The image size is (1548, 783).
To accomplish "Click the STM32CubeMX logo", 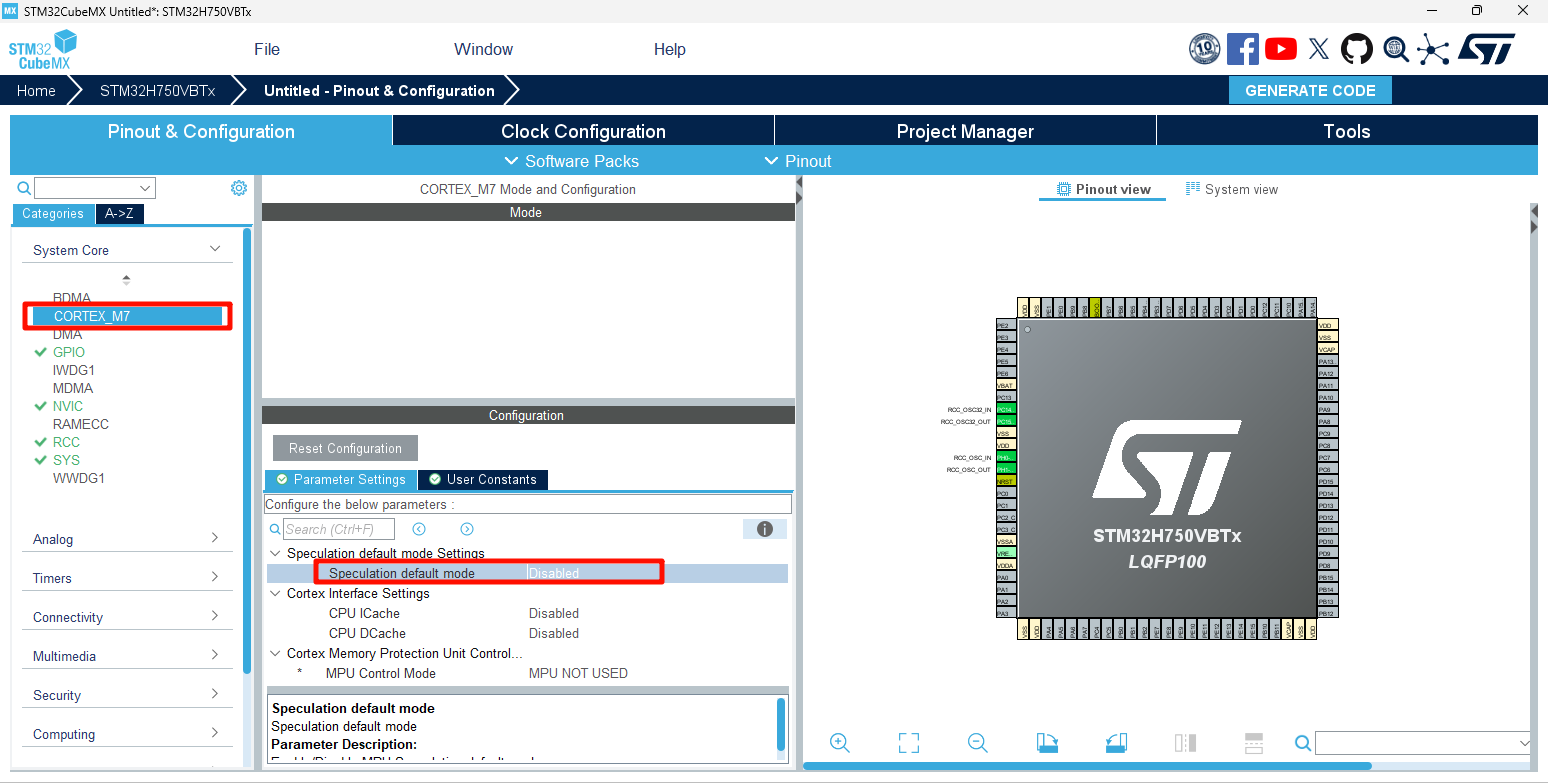I will (42, 49).
